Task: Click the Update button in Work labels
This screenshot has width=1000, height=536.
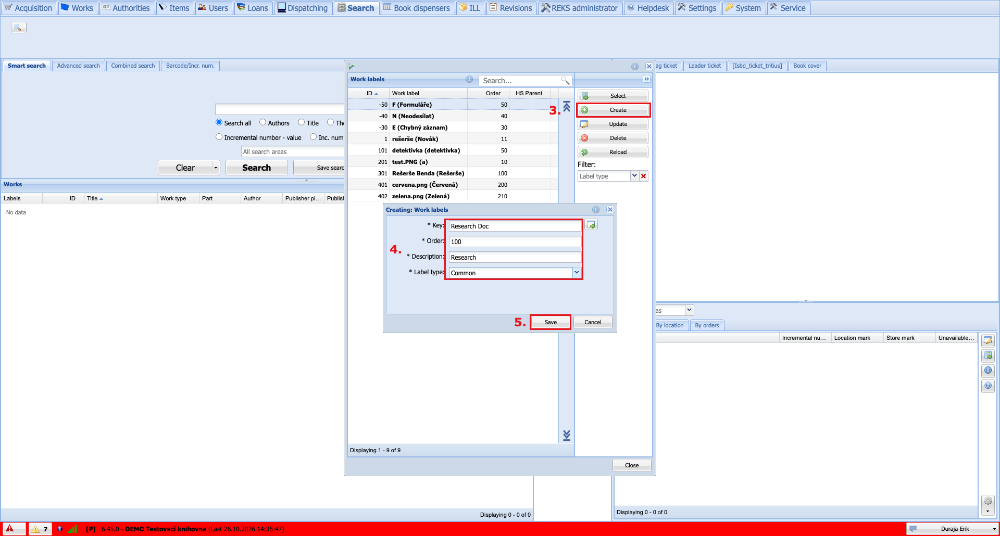Action: pyautogui.click(x=613, y=124)
